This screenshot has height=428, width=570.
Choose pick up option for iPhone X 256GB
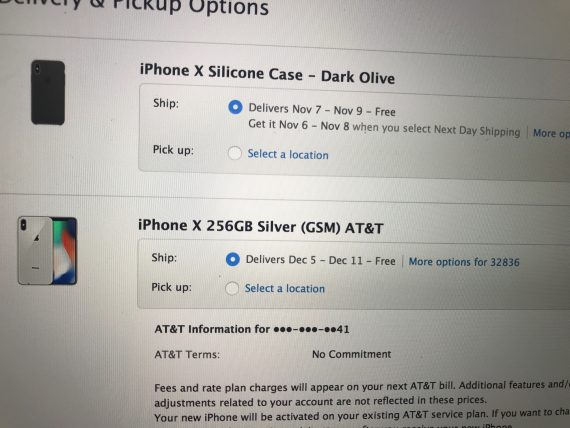(232, 289)
